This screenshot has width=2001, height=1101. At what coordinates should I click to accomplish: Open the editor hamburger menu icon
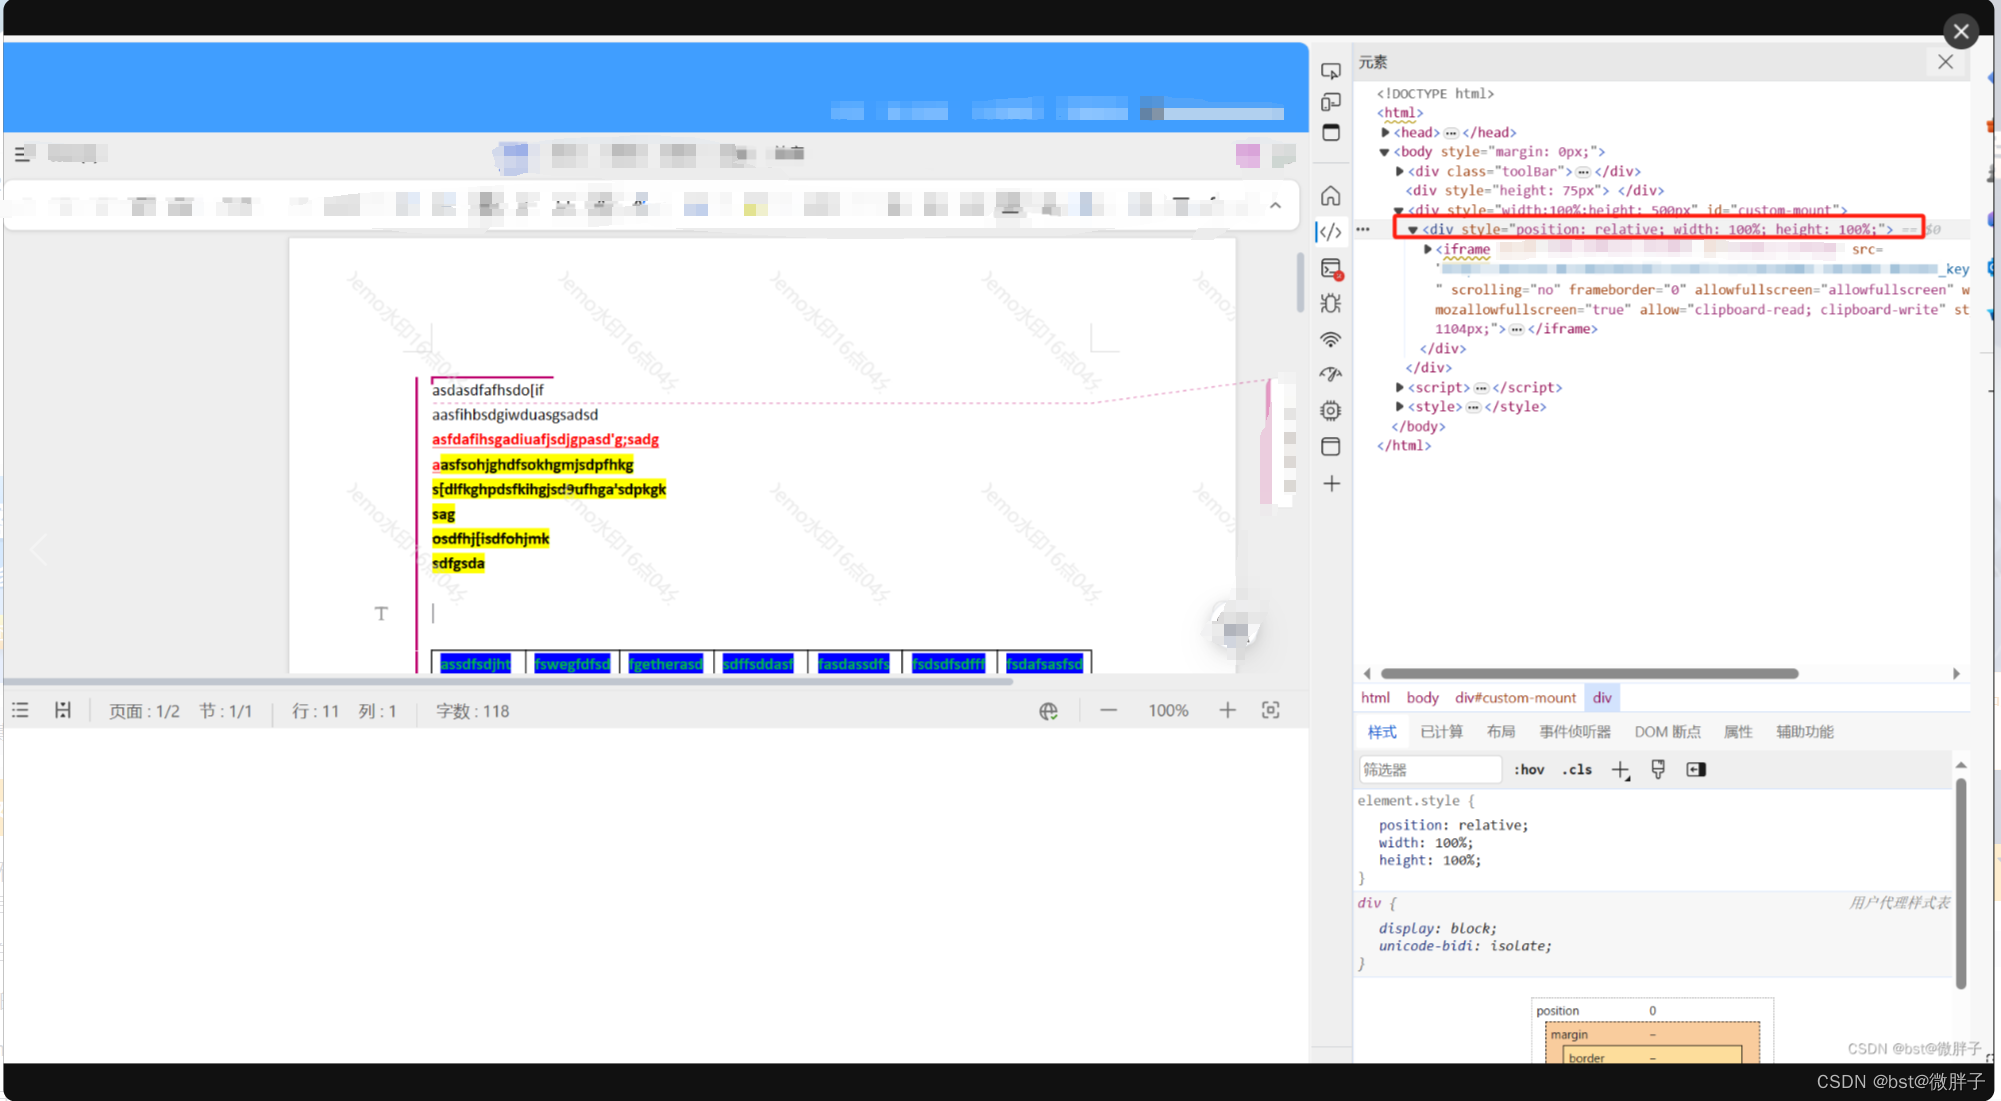(x=24, y=153)
